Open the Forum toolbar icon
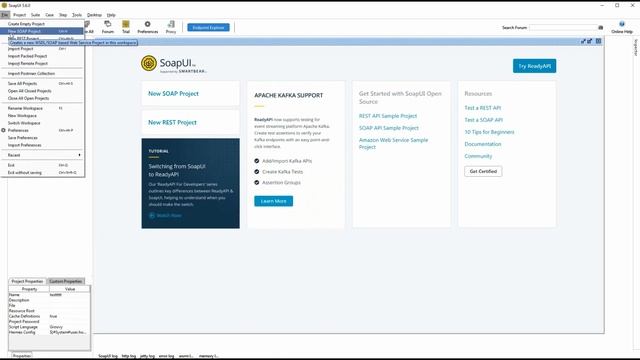The height and width of the screenshot is (360, 640). click(108, 27)
